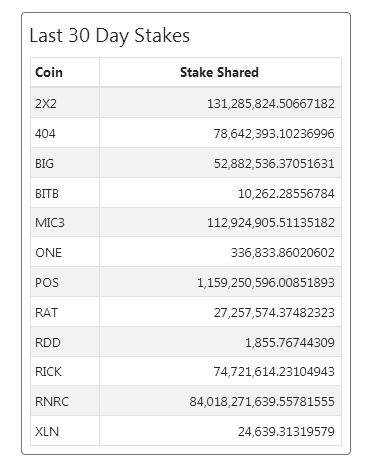The height and width of the screenshot is (474, 368).
Task: Click the Last 30 Day Stakes heading
Action: click(x=110, y=35)
